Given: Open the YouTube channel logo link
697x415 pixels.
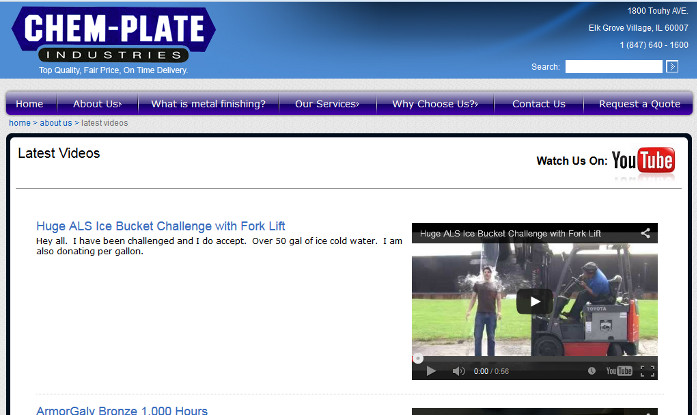Looking at the screenshot, I should click(x=643, y=160).
